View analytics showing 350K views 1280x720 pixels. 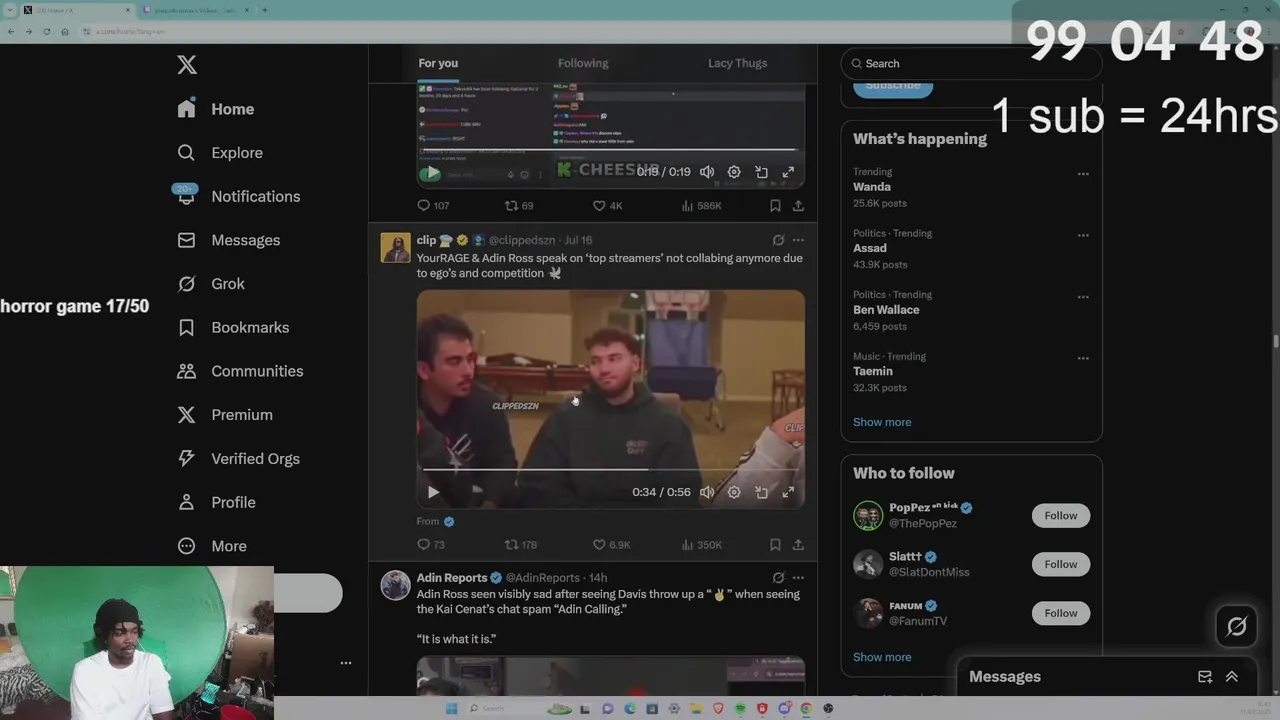(701, 545)
